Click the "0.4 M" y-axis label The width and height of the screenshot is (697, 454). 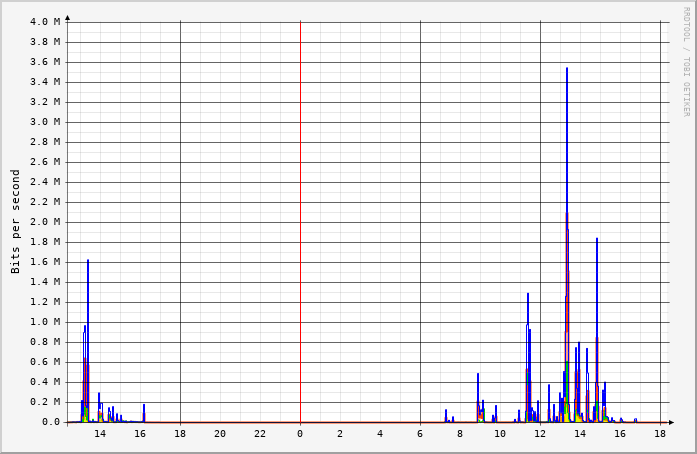click(x=45, y=382)
